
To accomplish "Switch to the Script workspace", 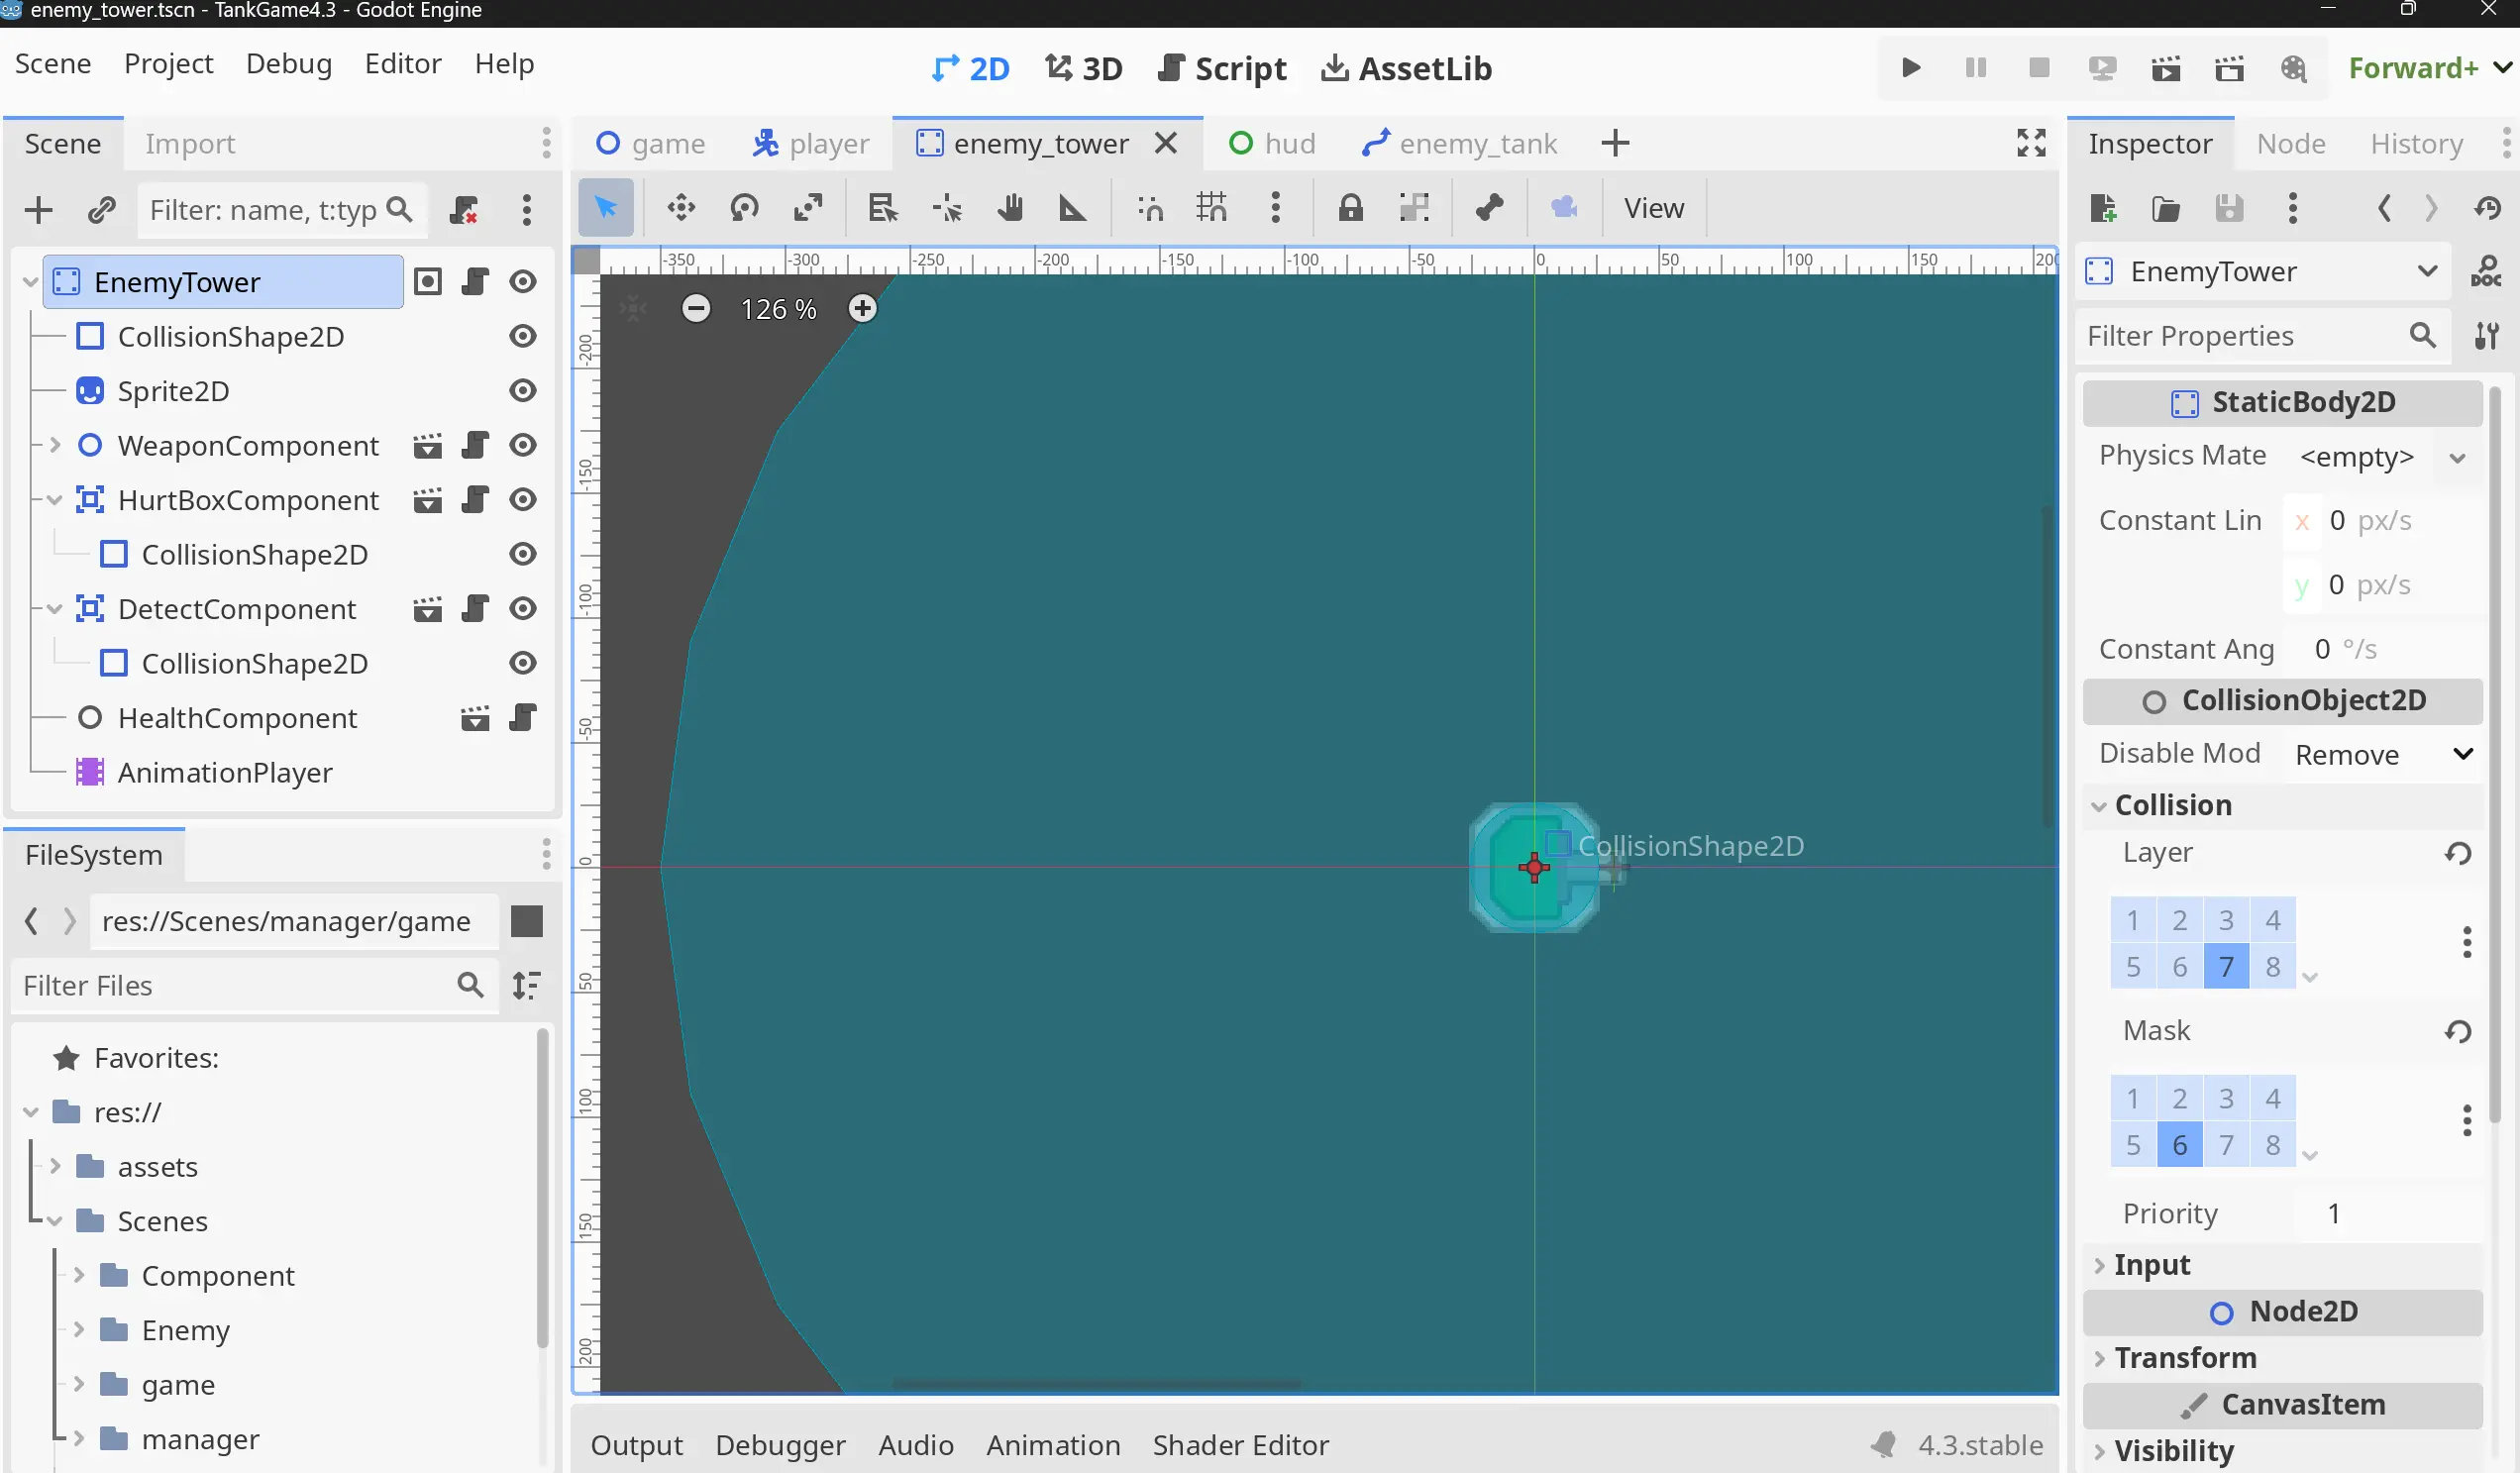I will coord(1222,68).
